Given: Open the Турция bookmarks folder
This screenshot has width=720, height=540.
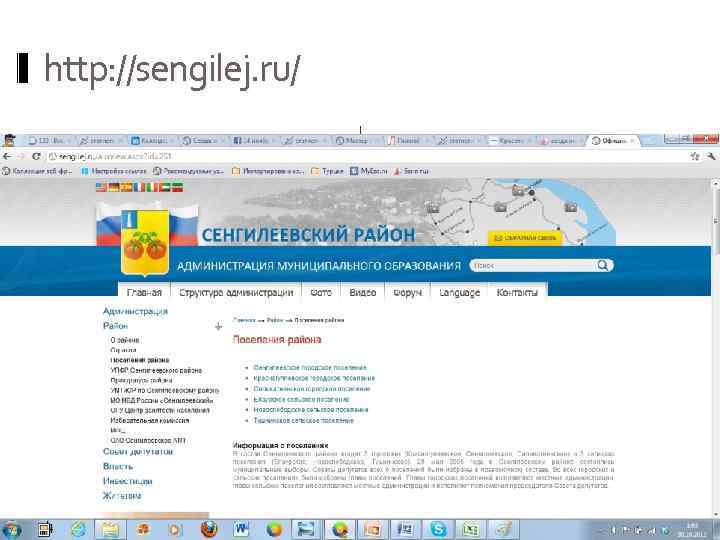Looking at the screenshot, I should point(327,171).
